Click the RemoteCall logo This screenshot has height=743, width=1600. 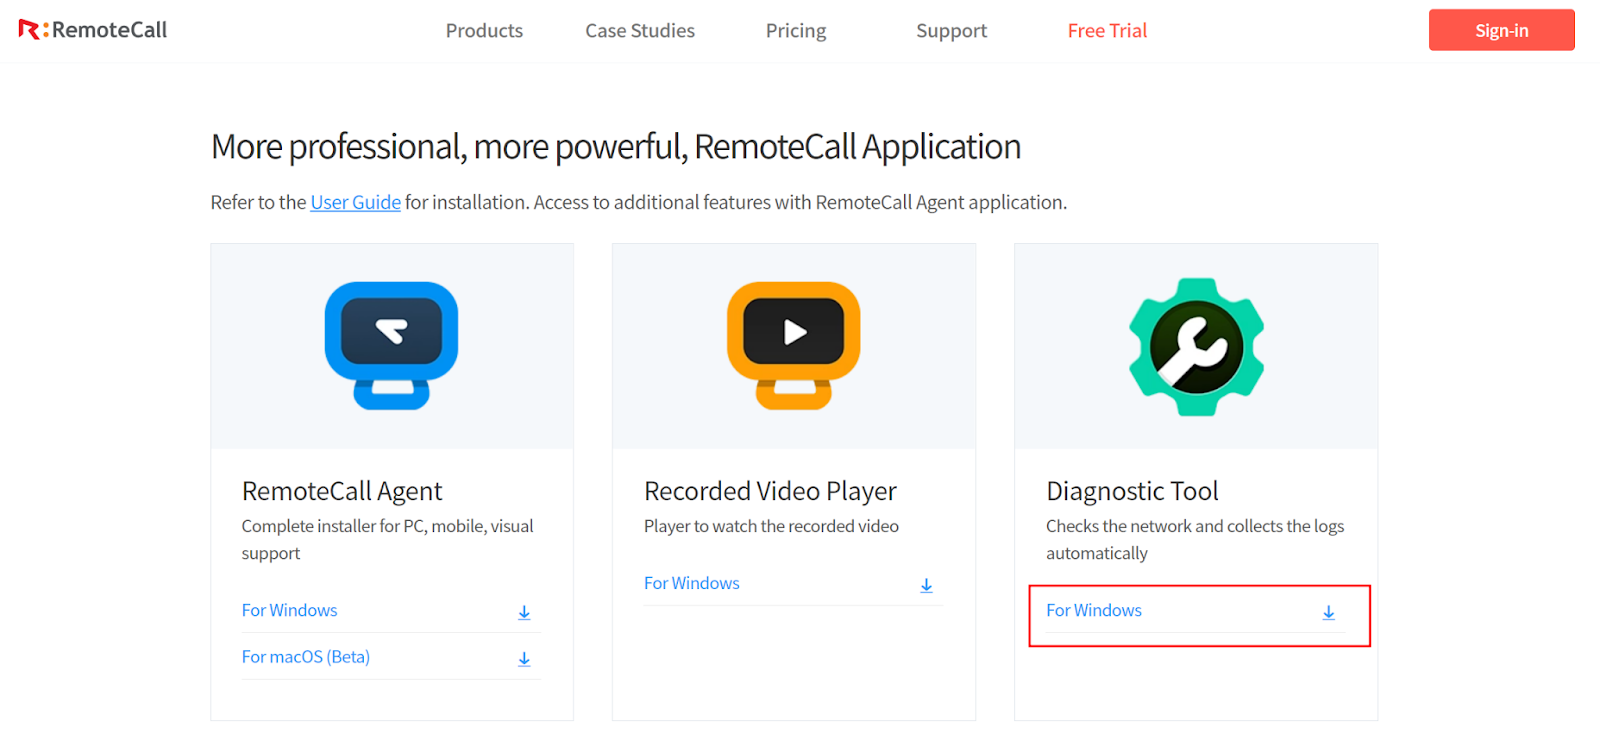[93, 30]
